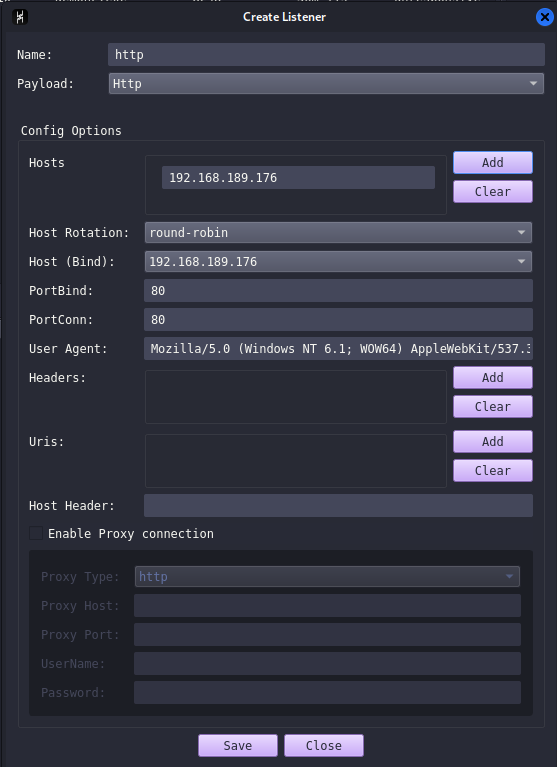Clear the Uris list
The image size is (557, 767).
(x=492, y=471)
